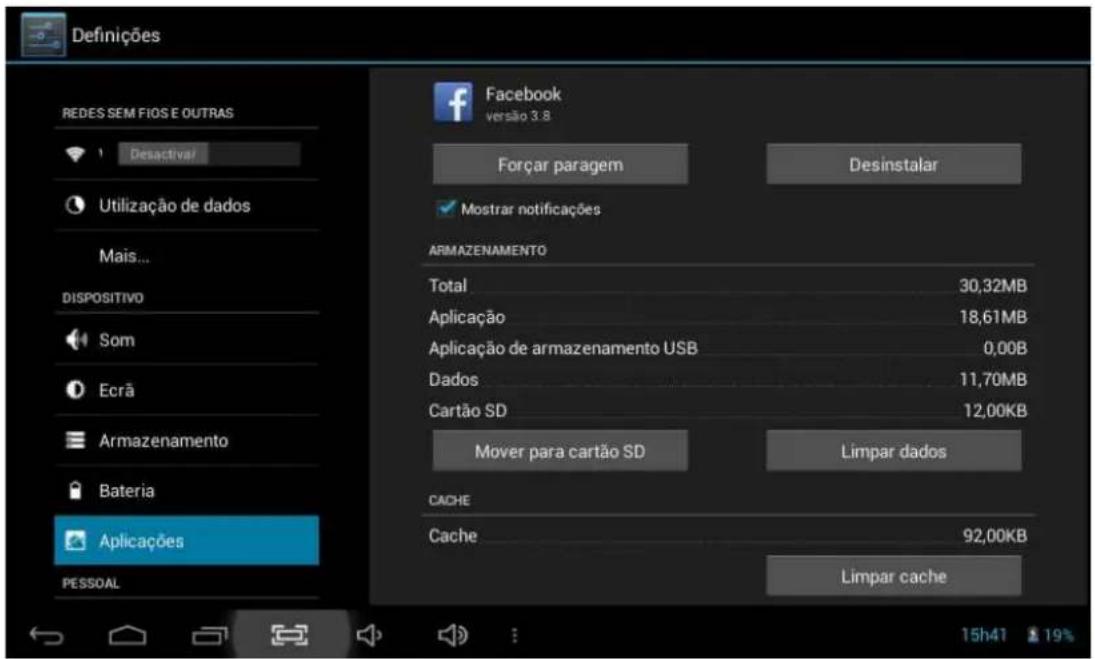Viewport: 1095px width, 659px height.
Task: Tap the screenshot capture icon
Action: click(290, 635)
